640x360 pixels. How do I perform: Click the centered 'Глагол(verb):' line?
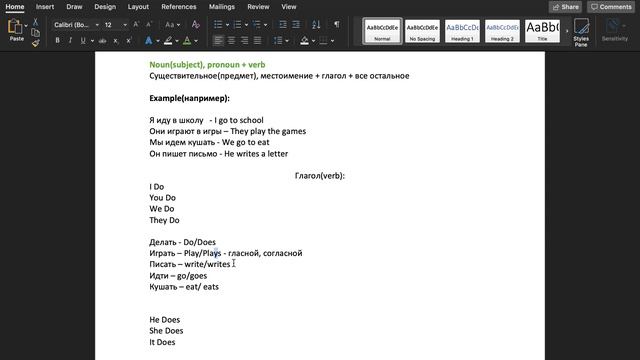pos(320,176)
